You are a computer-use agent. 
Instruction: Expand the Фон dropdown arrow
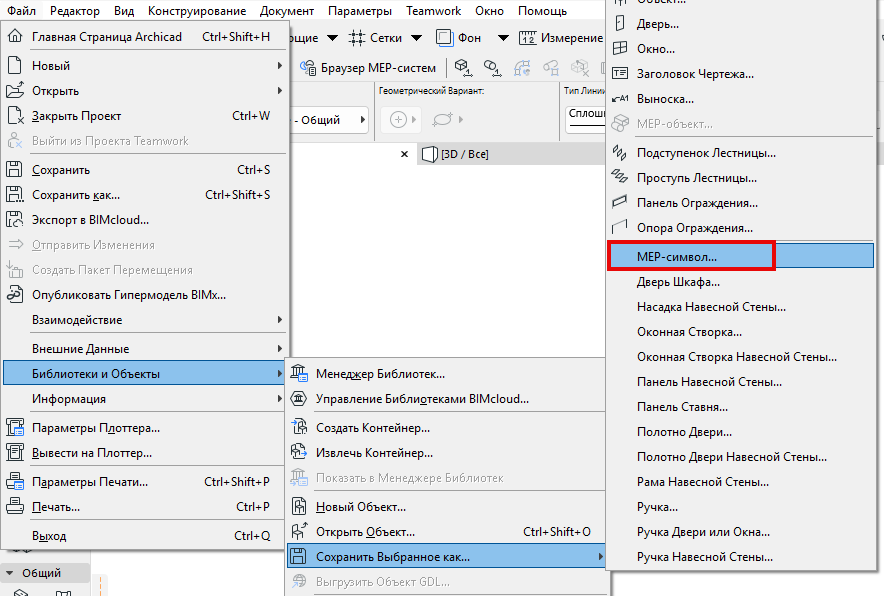point(503,38)
